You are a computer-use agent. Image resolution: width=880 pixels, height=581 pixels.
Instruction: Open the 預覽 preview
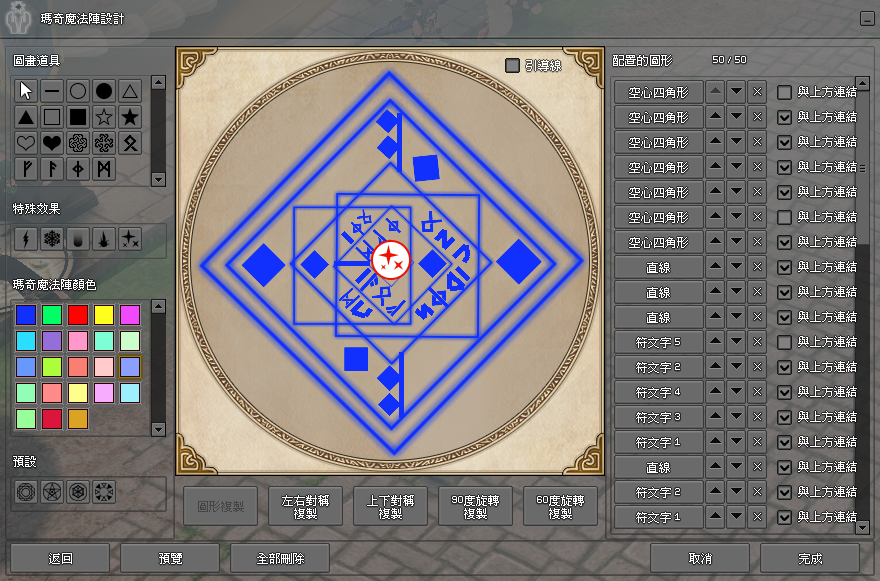tap(170, 558)
